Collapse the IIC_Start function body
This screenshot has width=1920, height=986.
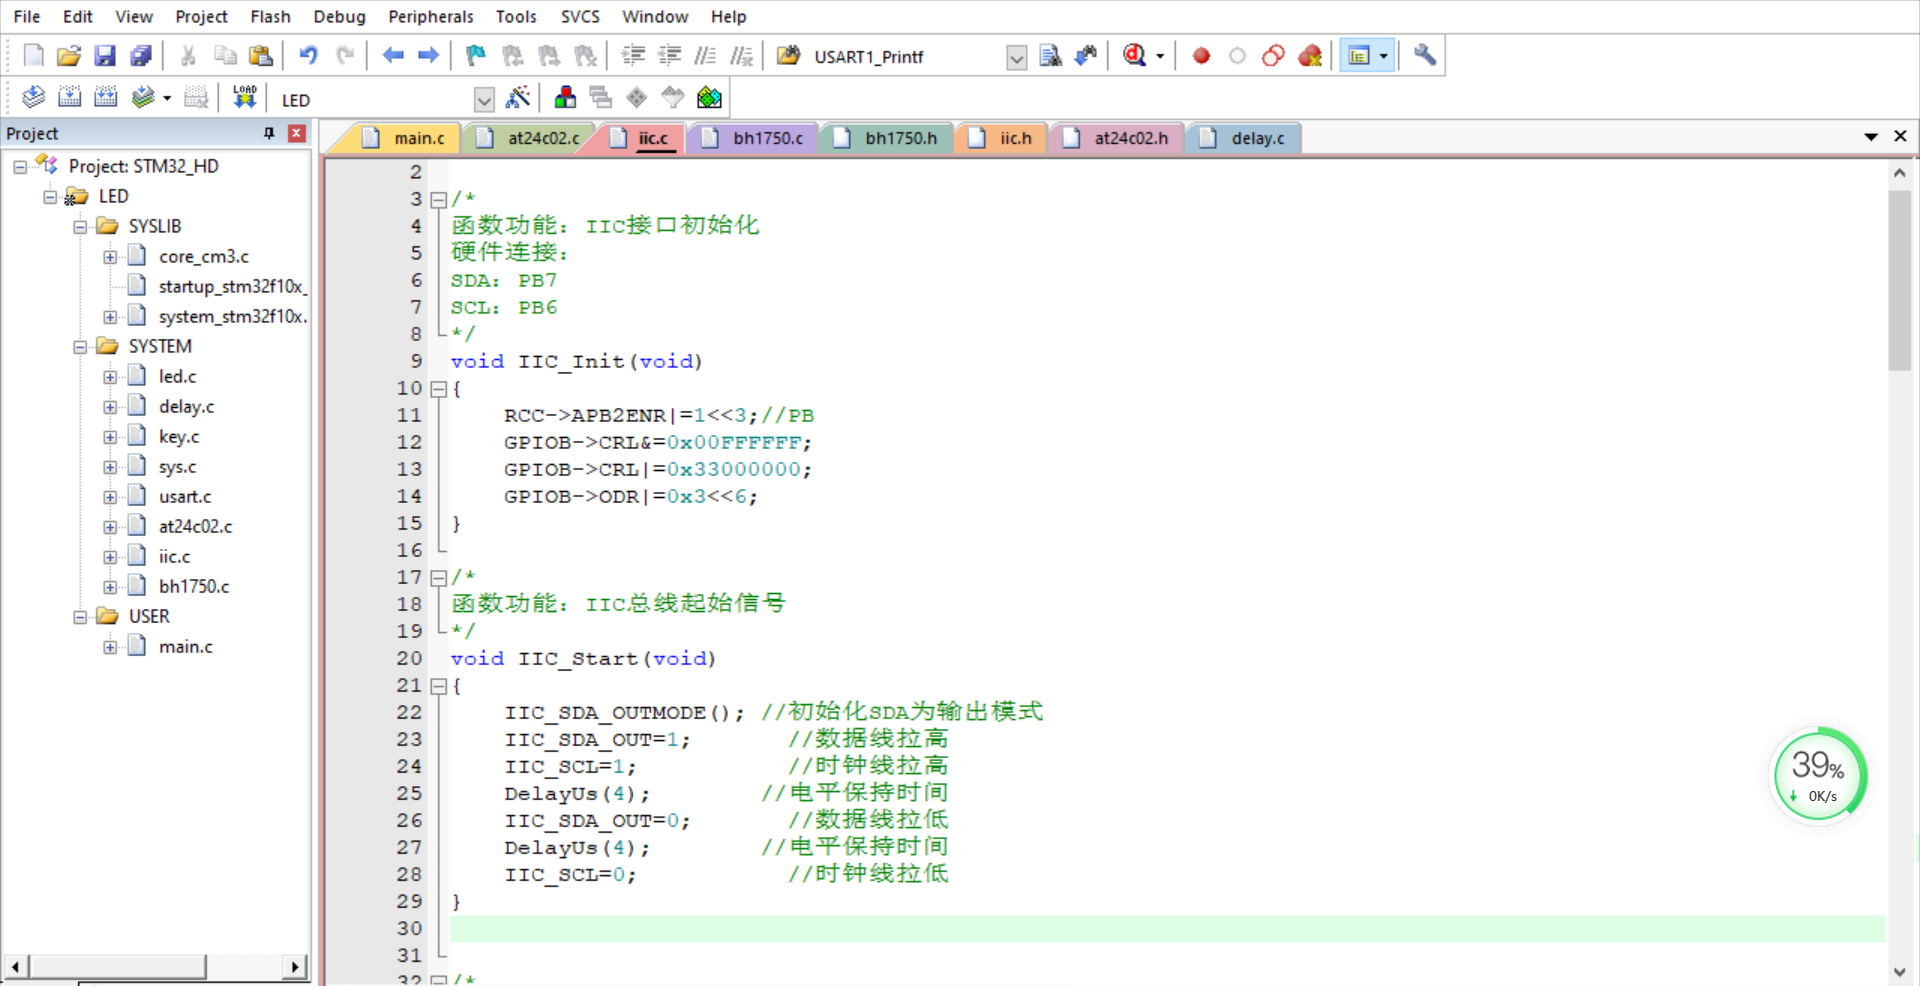[438, 686]
